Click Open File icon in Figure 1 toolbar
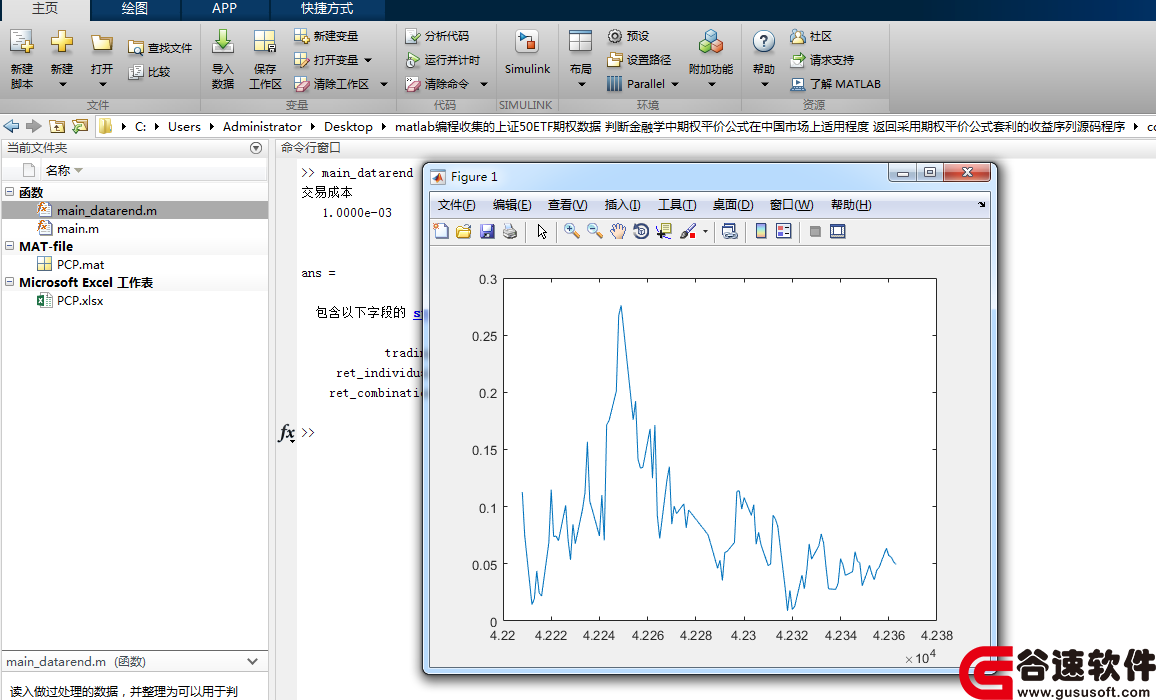The height and width of the screenshot is (700, 1156). (464, 232)
